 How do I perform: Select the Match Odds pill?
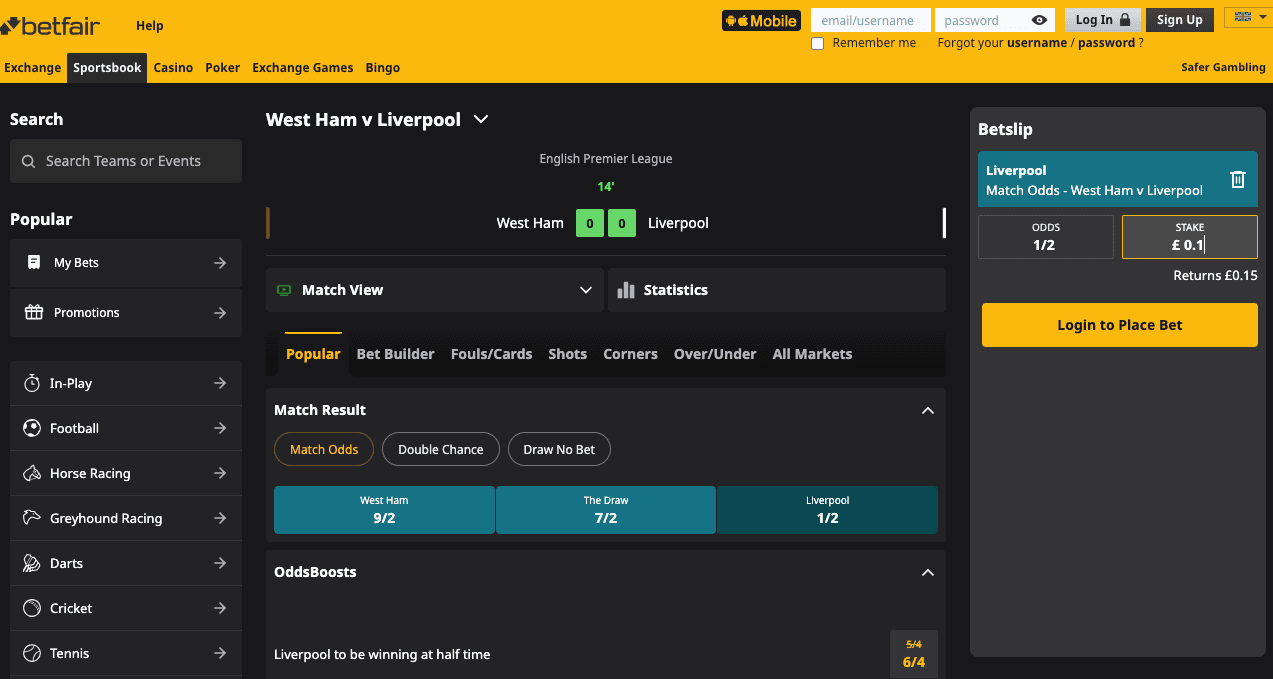tap(324, 449)
